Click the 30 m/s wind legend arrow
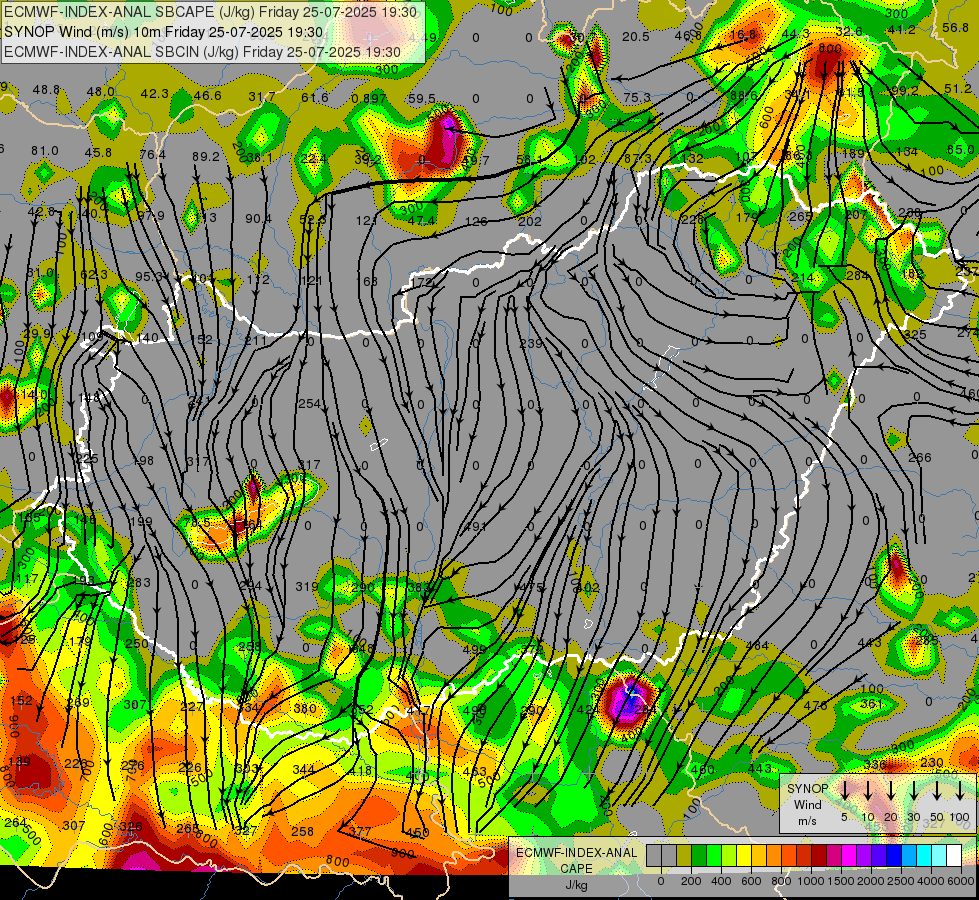The width and height of the screenshot is (979, 900). (913, 790)
